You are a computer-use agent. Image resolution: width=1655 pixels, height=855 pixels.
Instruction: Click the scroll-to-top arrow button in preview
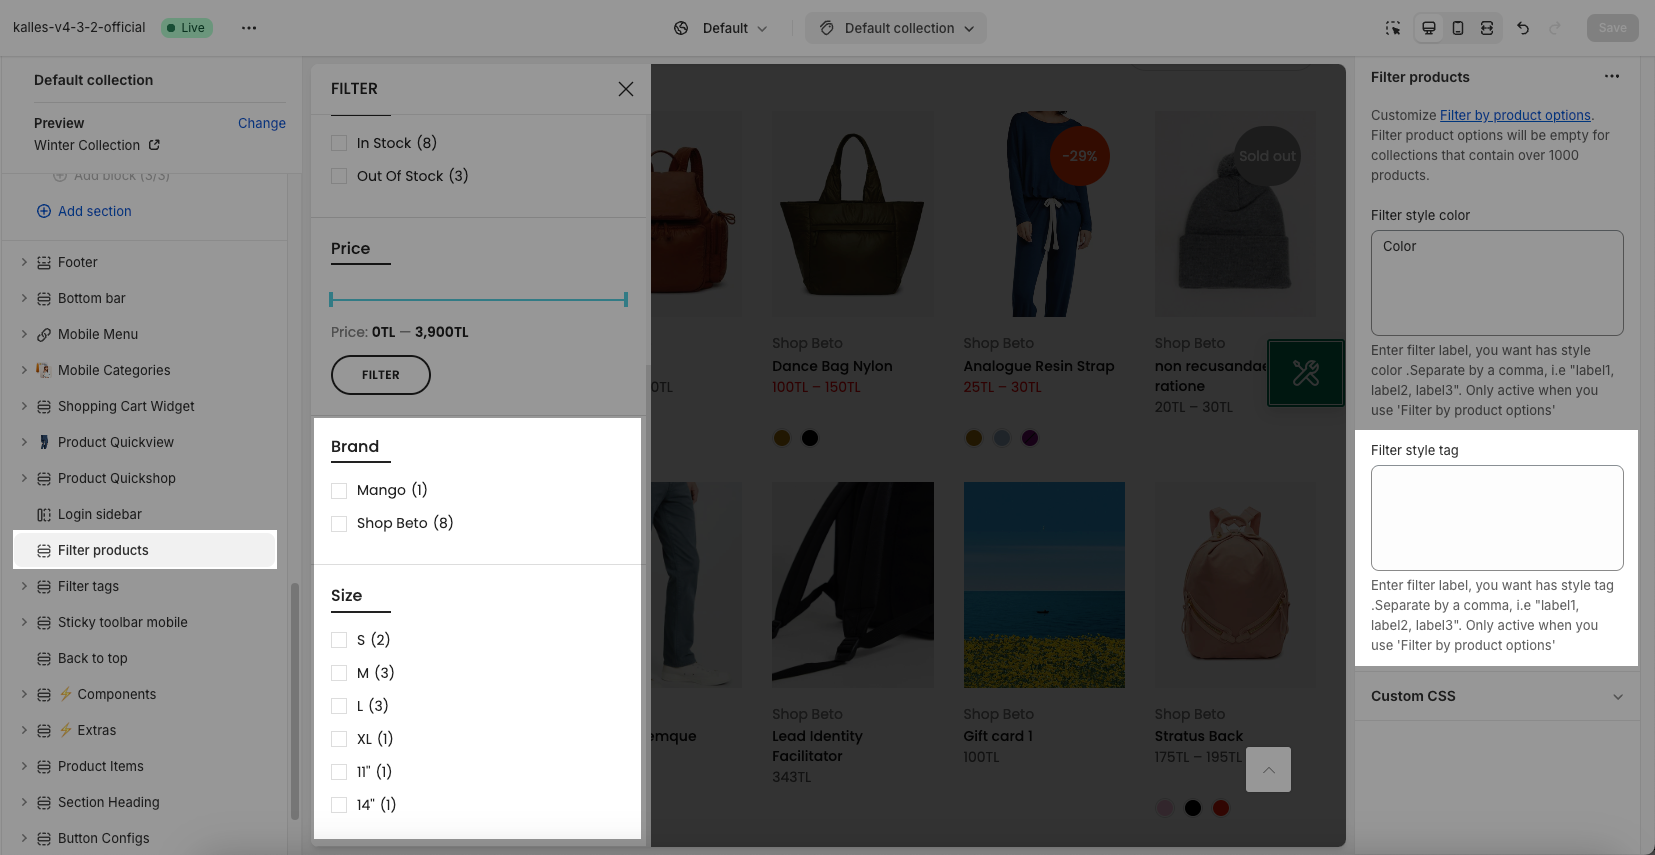tap(1269, 770)
